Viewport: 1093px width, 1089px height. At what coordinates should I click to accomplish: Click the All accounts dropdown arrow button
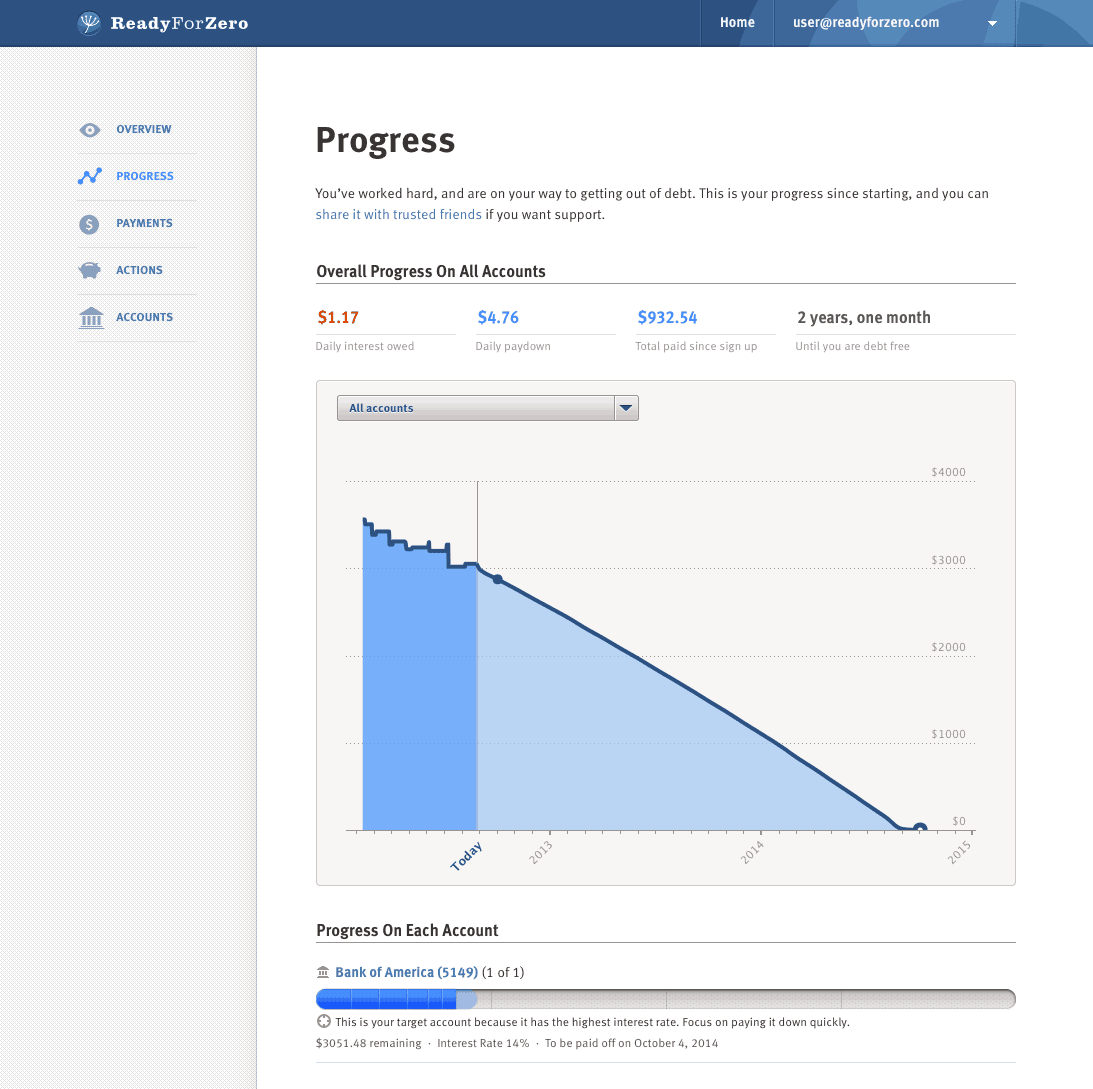627,408
